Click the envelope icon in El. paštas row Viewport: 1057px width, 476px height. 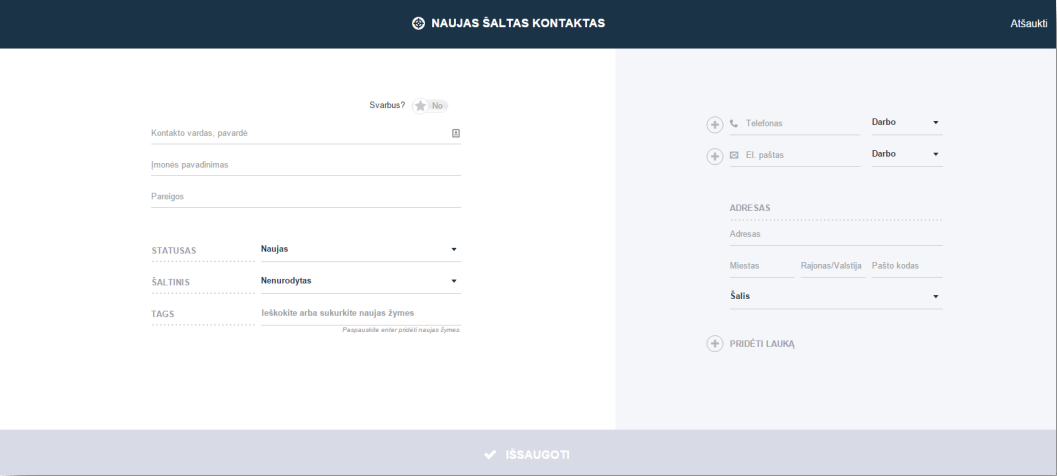point(734,155)
